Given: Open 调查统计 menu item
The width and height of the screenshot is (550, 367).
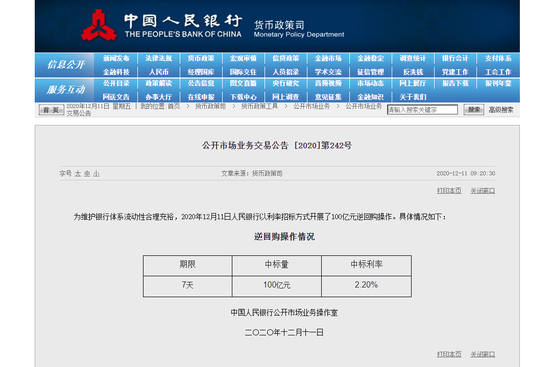Looking at the screenshot, I should tap(413, 58).
